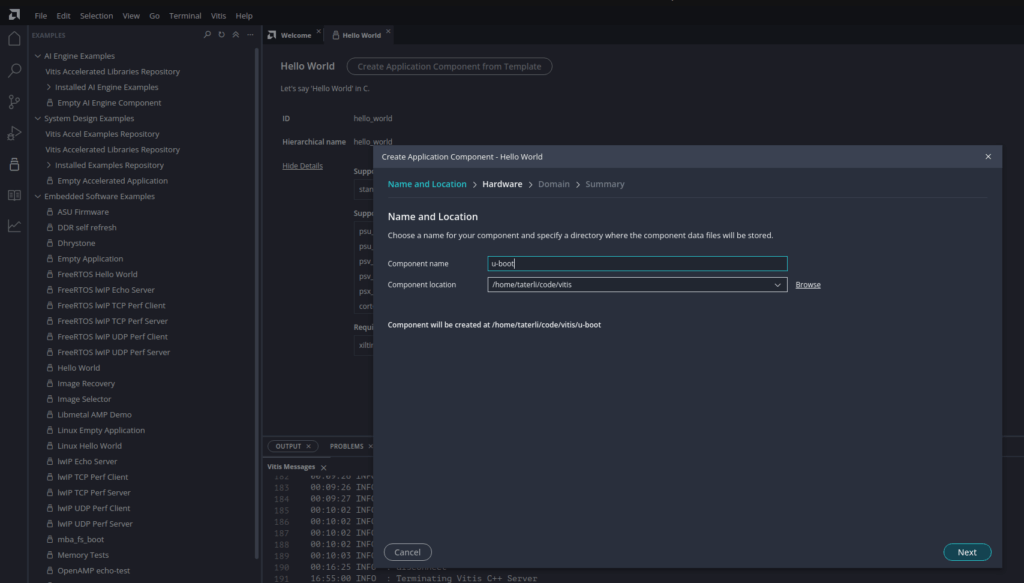Open the Terminal menu
The width and height of the screenshot is (1024, 583).
pos(185,16)
